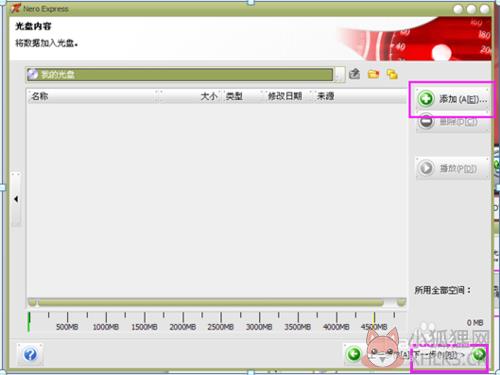Click scrollbar right end button
The height and width of the screenshot is (375, 500).
tap(401, 302)
